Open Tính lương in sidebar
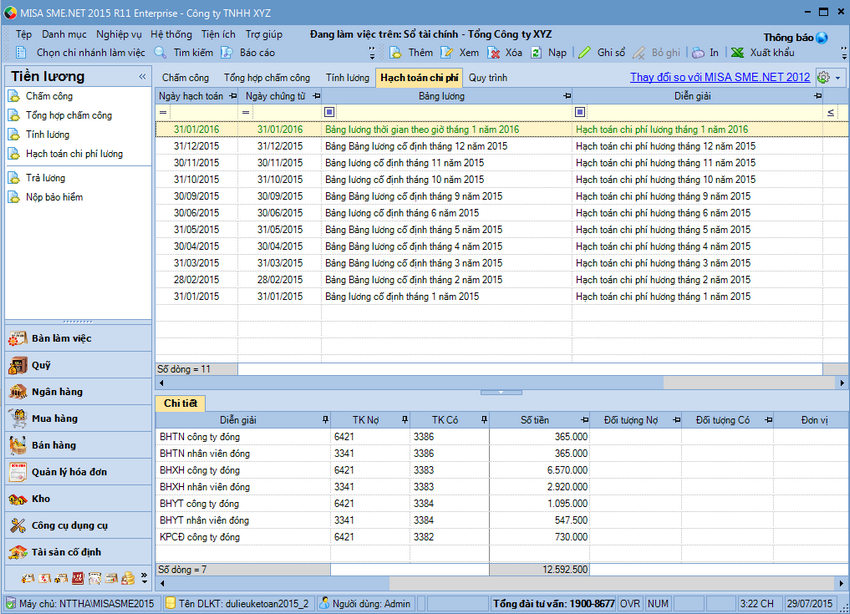Image resolution: width=850 pixels, height=614 pixels. click(x=48, y=135)
